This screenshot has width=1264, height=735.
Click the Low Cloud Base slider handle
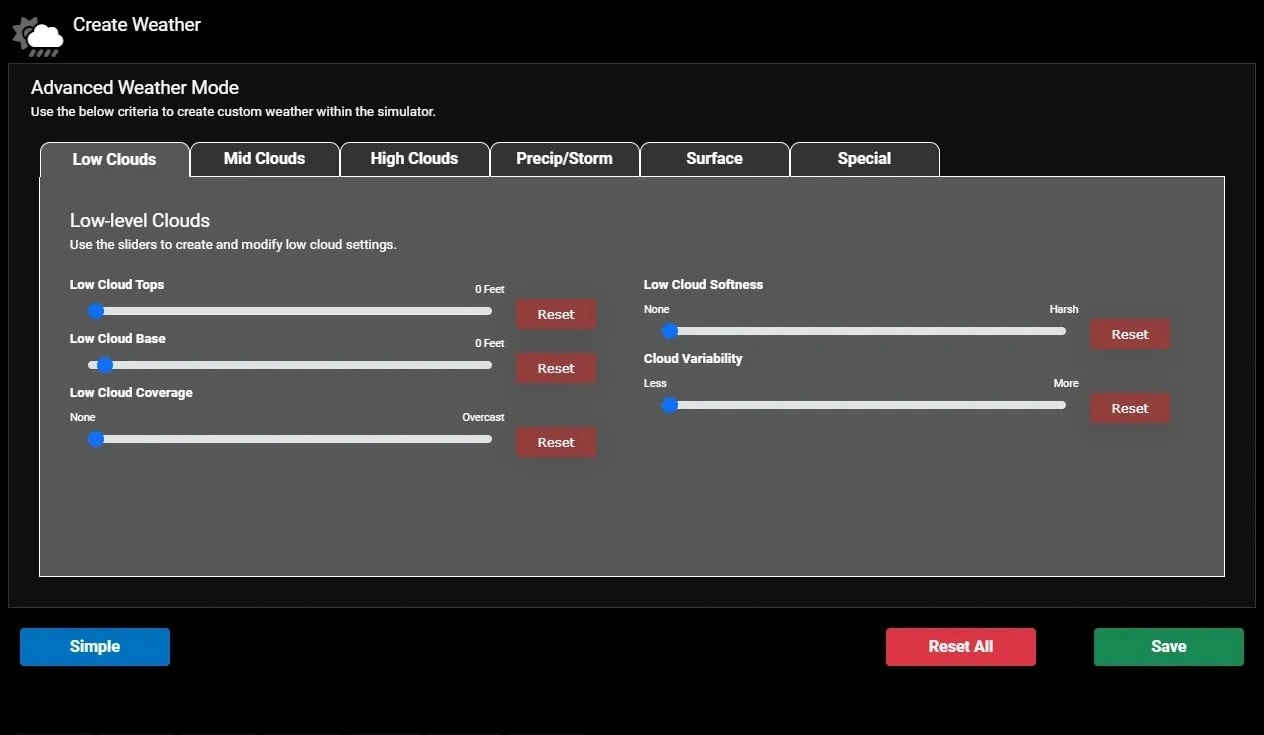coord(105,365)
